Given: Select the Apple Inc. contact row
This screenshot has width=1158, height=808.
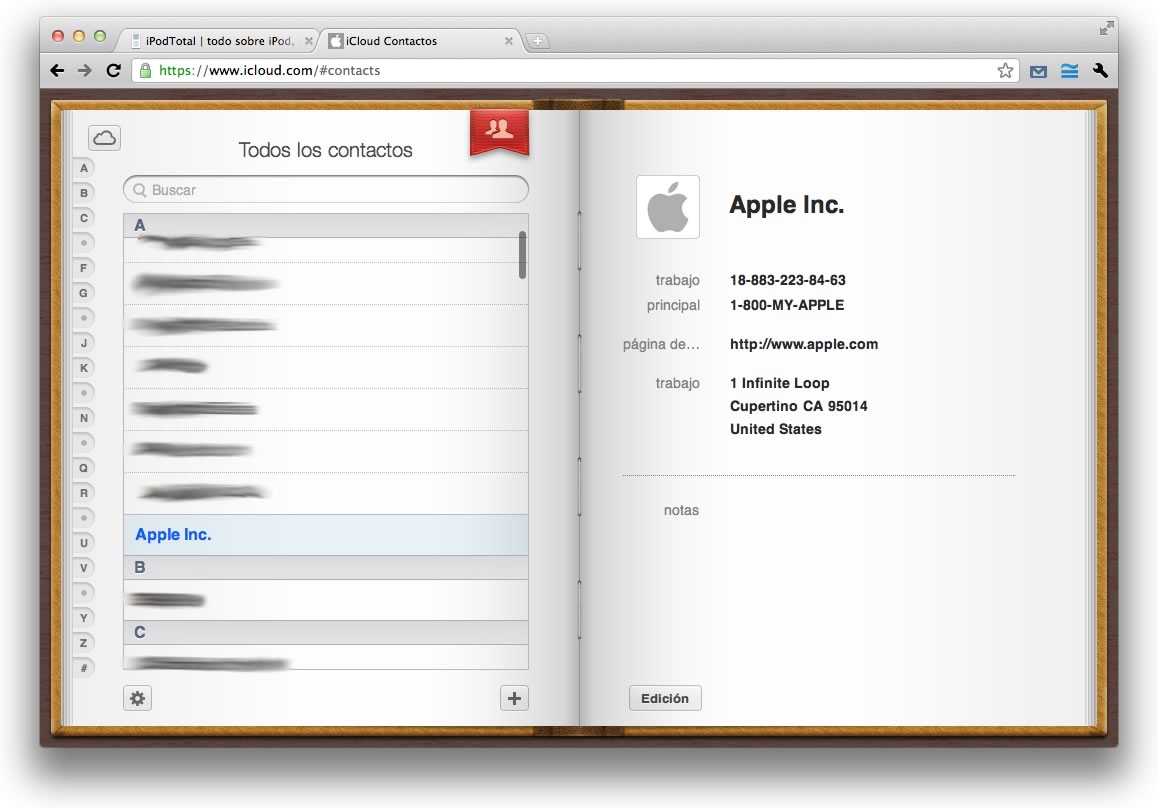Looking at the screenshot, I should [326, 535].
